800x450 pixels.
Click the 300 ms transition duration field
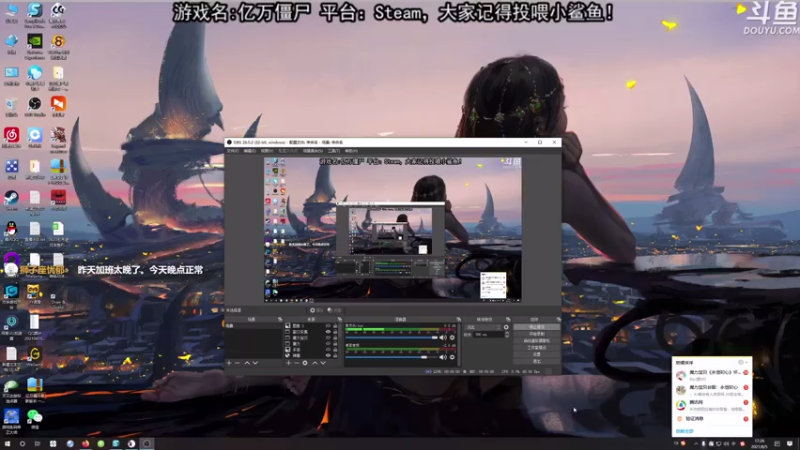488,335
